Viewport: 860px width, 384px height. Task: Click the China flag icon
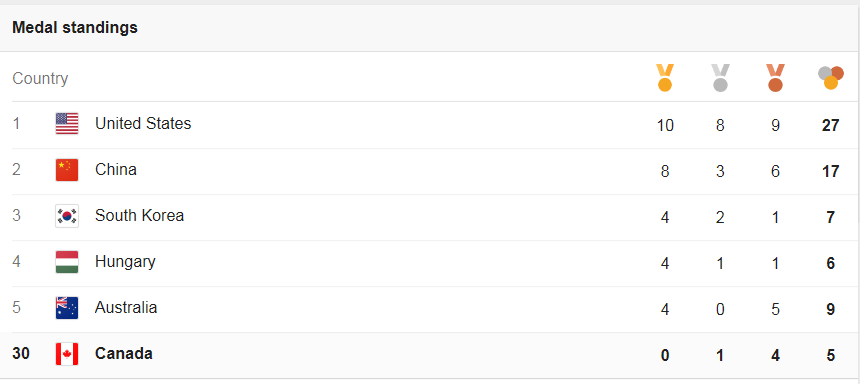coord(67,170)
